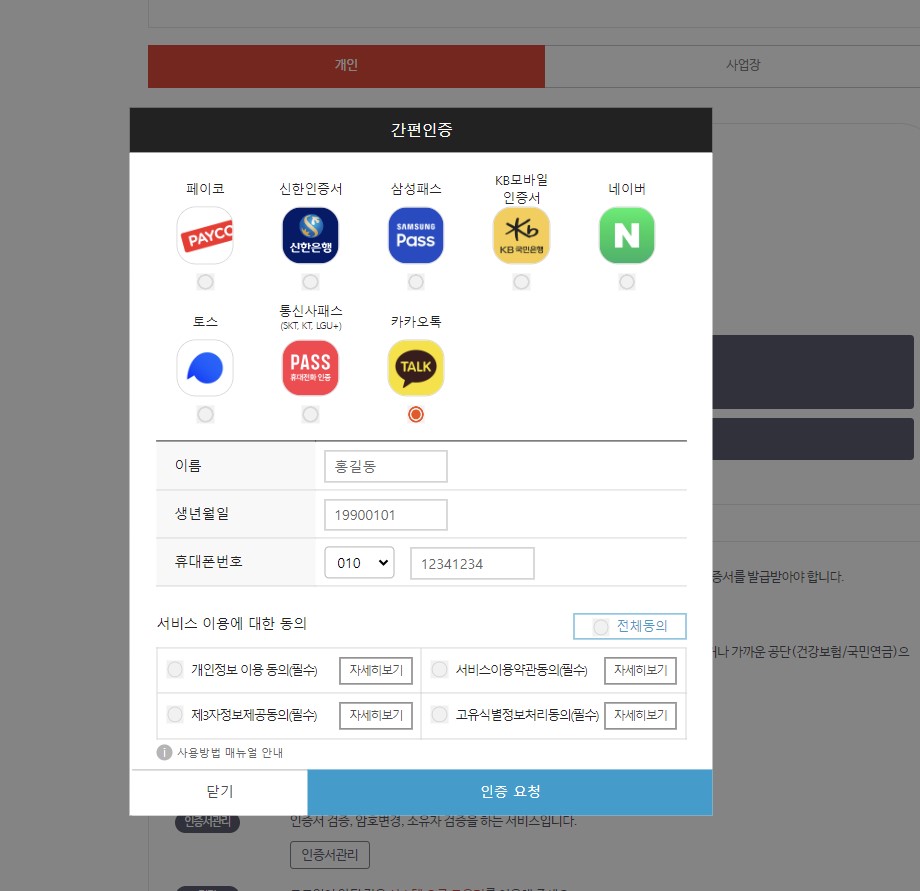Click the 통신사패스 label text
Viewport: 920px width, 891px height.
310,311
